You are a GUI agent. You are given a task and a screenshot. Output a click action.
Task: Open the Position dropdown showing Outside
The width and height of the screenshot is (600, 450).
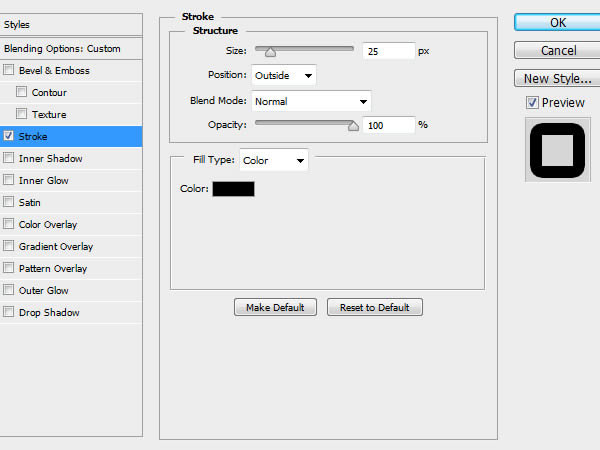point(284,75)
